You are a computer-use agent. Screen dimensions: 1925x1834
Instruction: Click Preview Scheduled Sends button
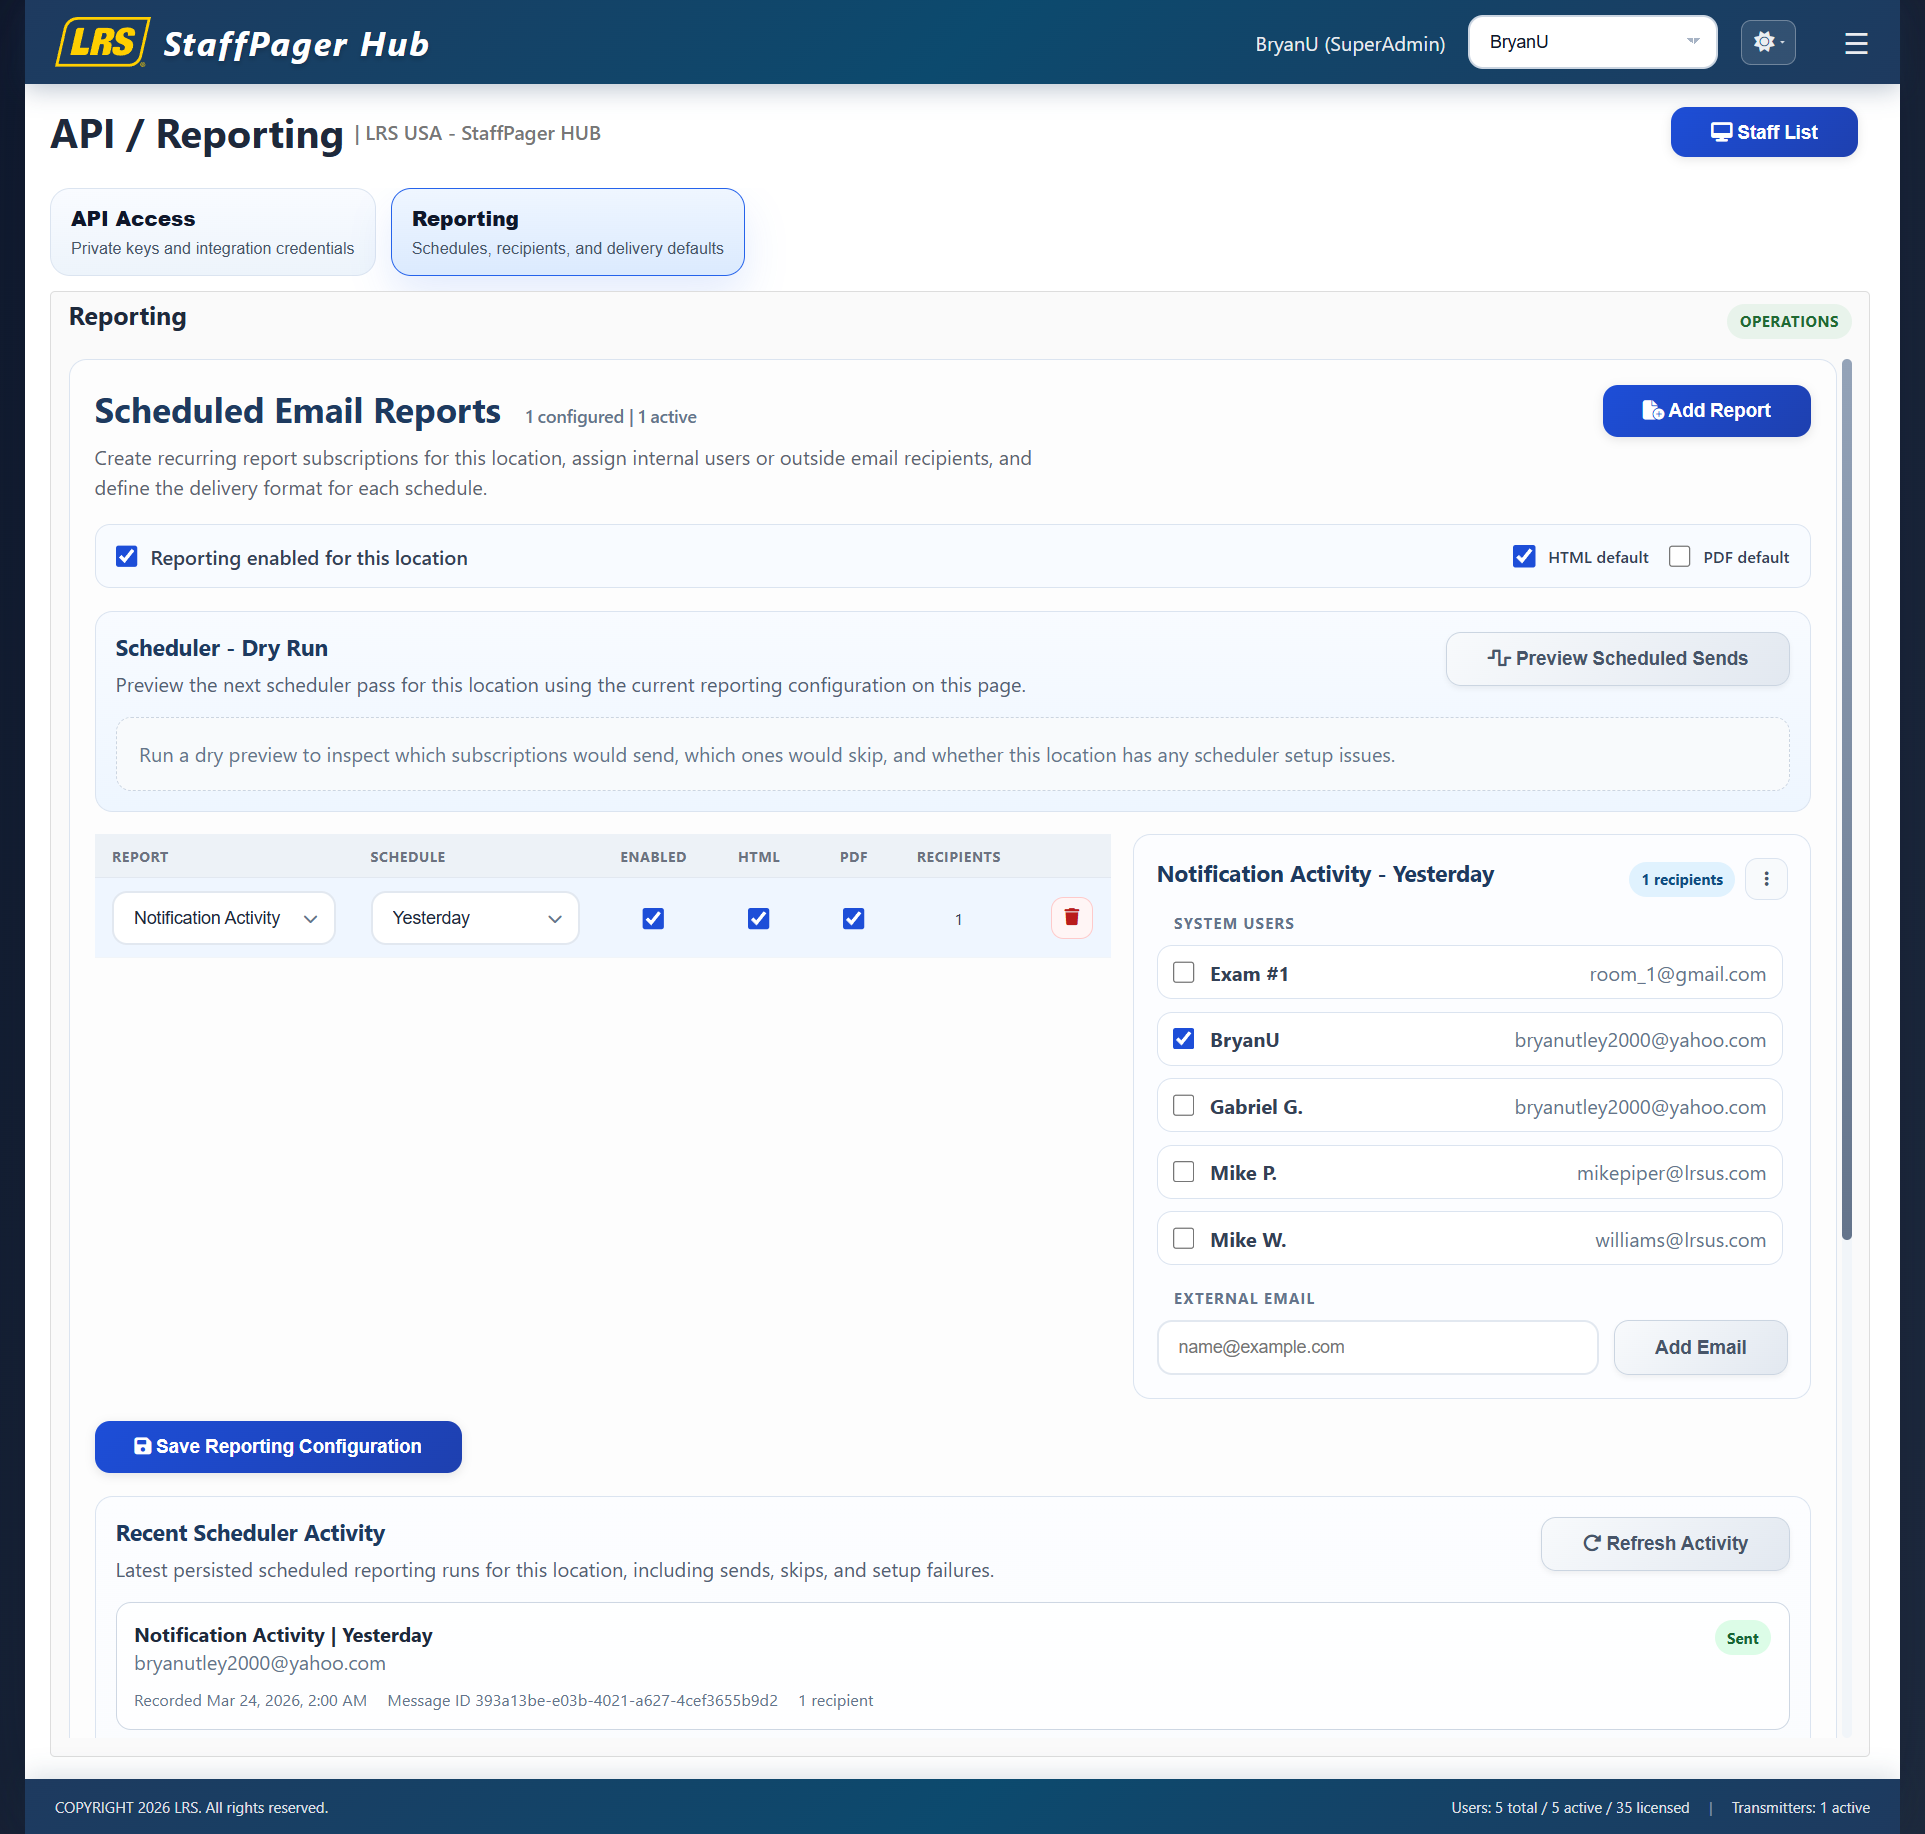tap(1617, 659)
